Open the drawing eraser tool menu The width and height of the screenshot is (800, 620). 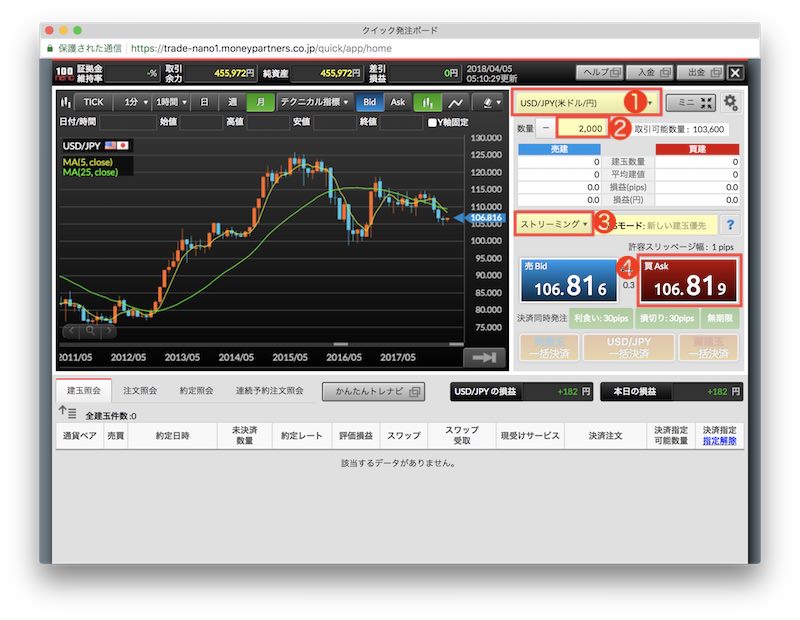click(490, 103)
